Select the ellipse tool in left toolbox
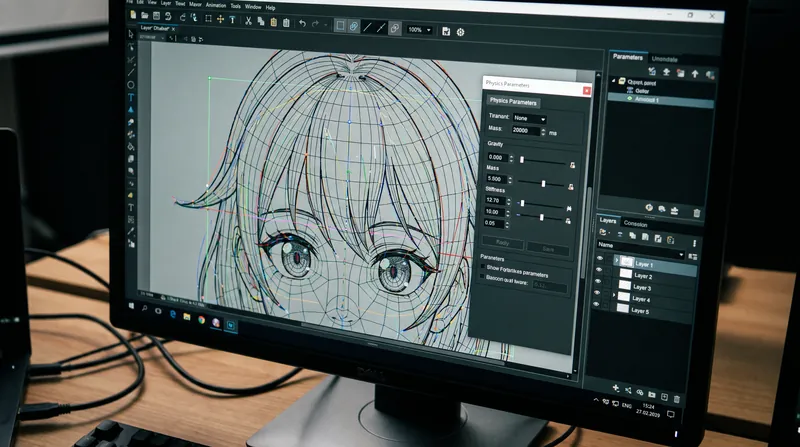 (131, 85)
